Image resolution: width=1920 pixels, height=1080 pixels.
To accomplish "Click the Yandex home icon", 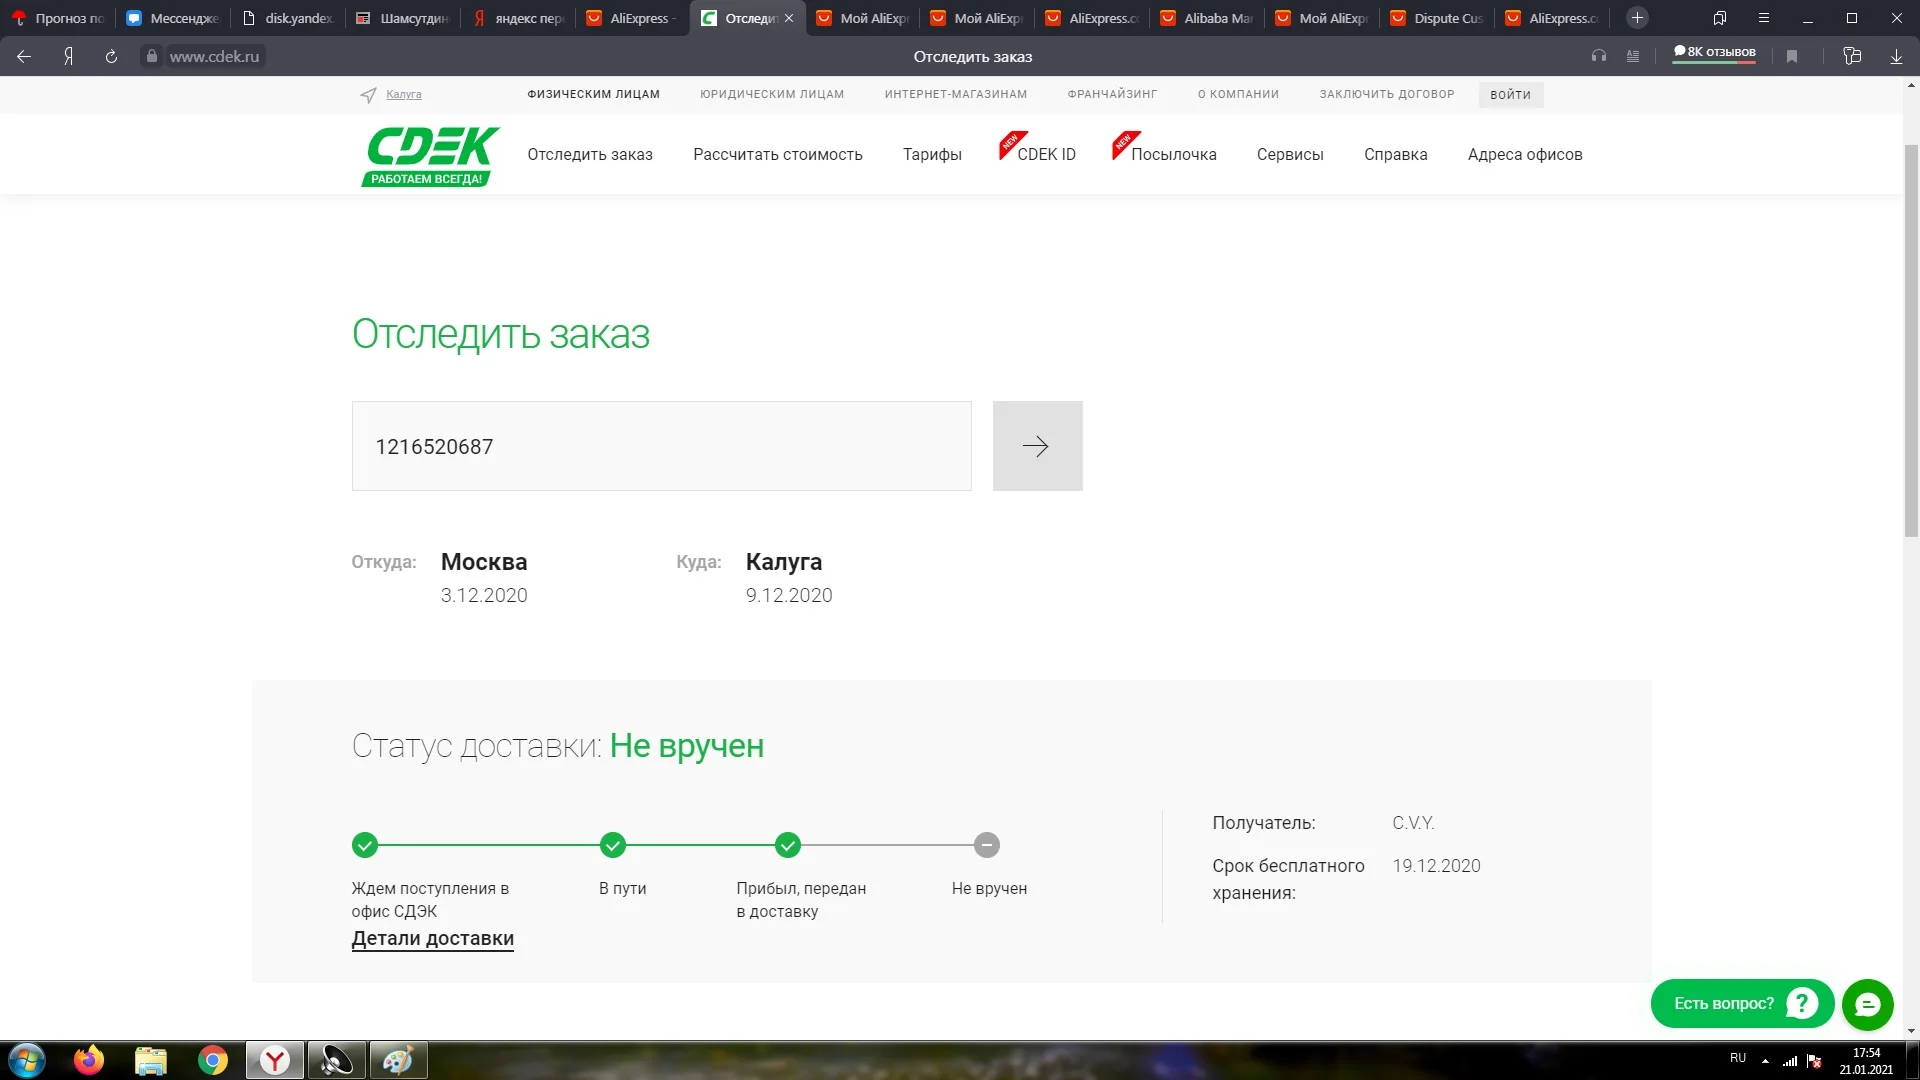I will [68, 57].
